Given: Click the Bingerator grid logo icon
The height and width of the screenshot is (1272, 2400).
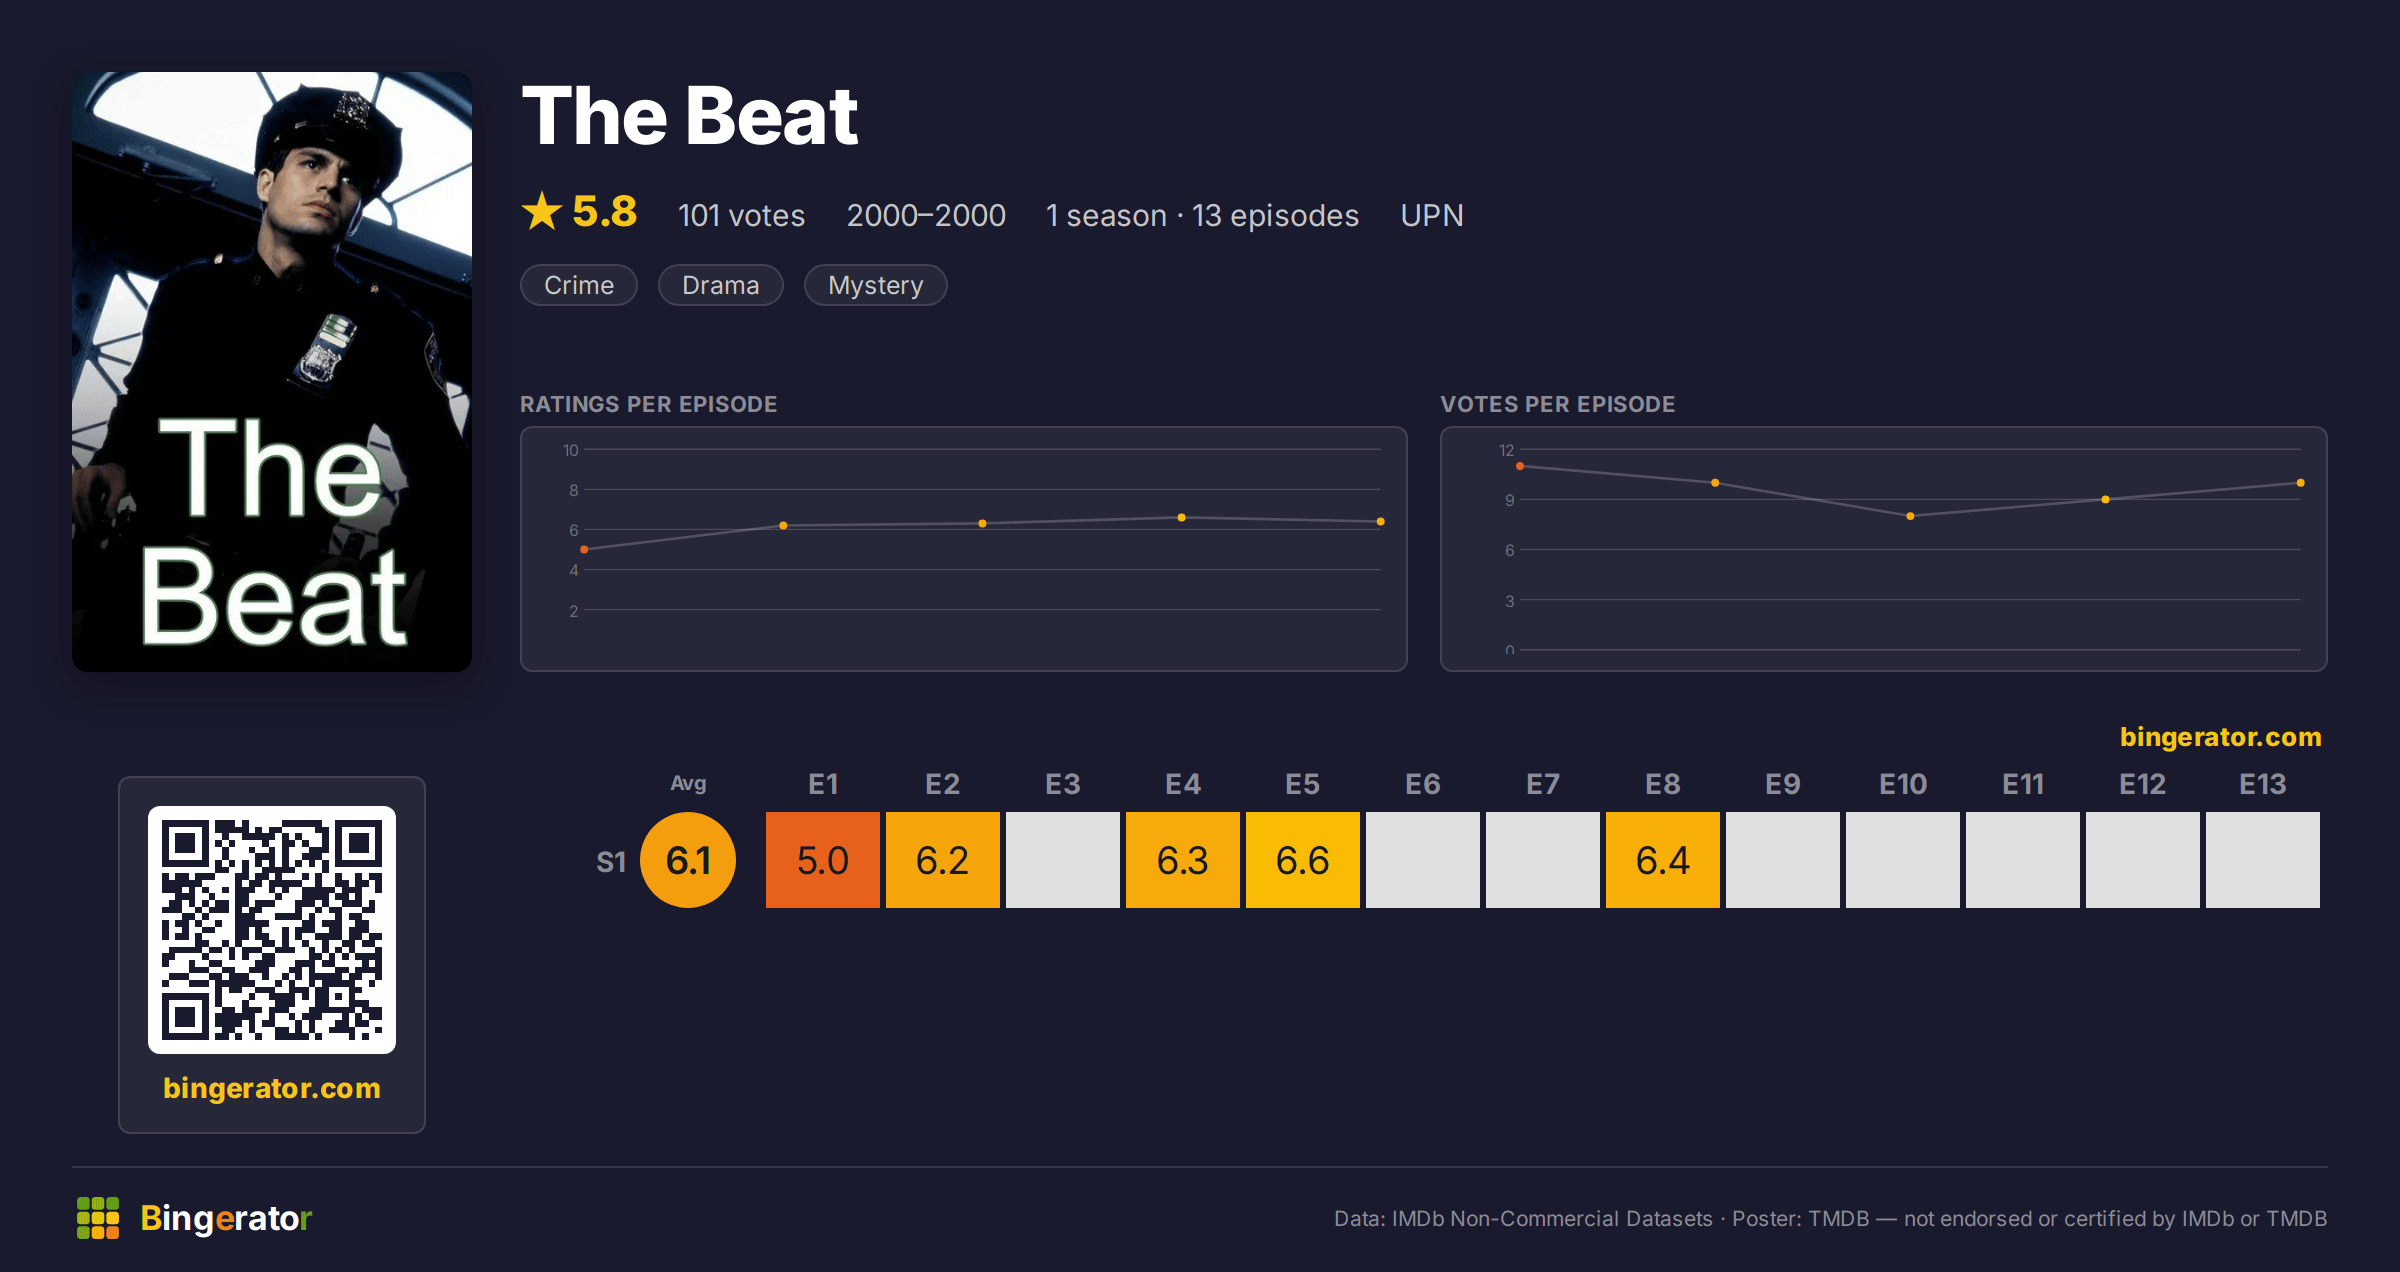Looking at the screenshot, I should point(98,1218).
